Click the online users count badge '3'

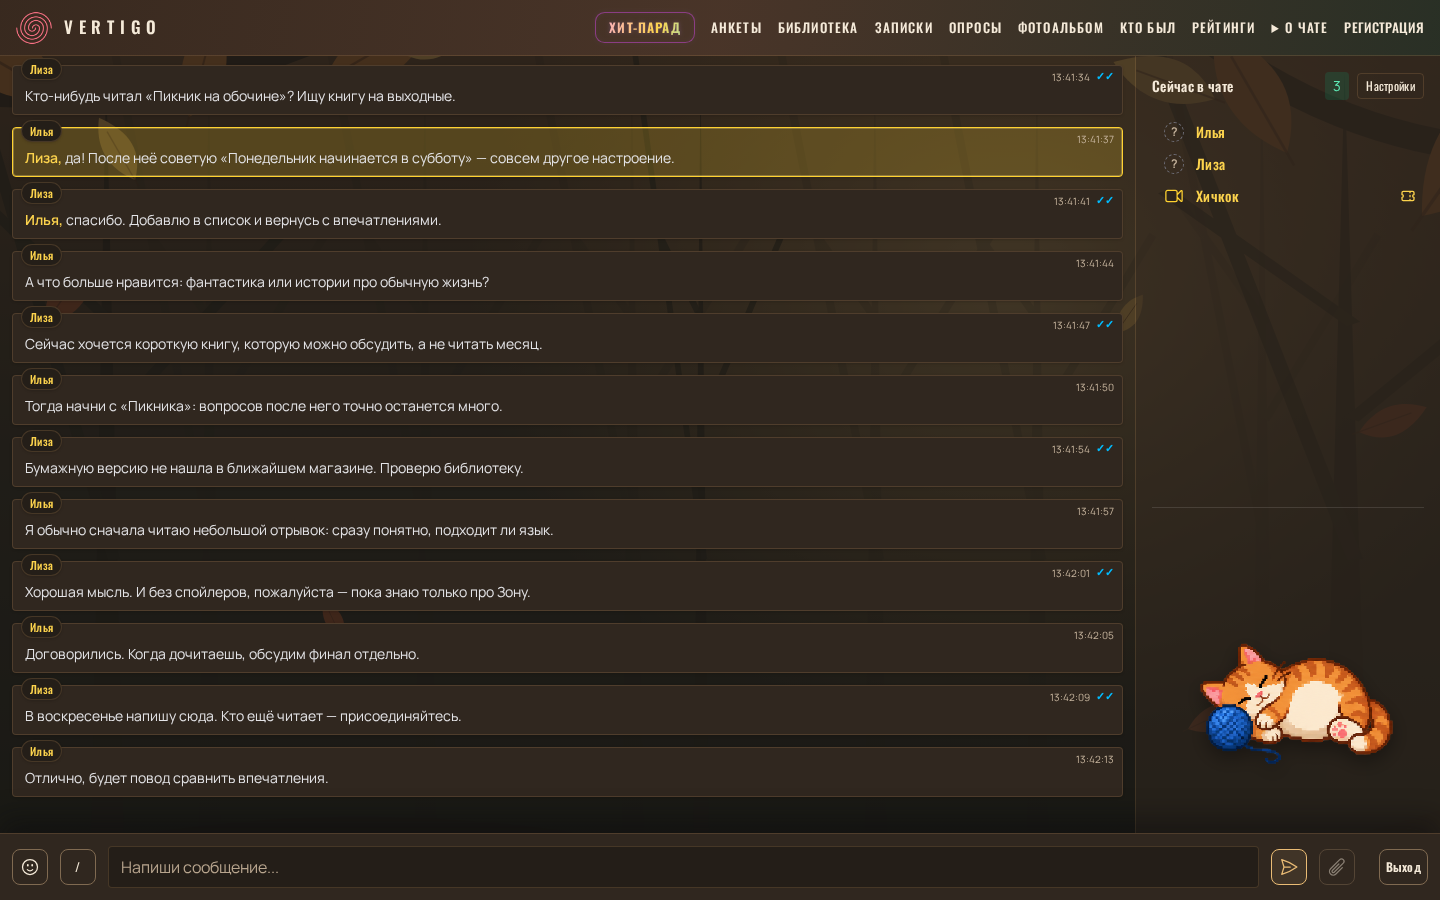pos(1337,86)
